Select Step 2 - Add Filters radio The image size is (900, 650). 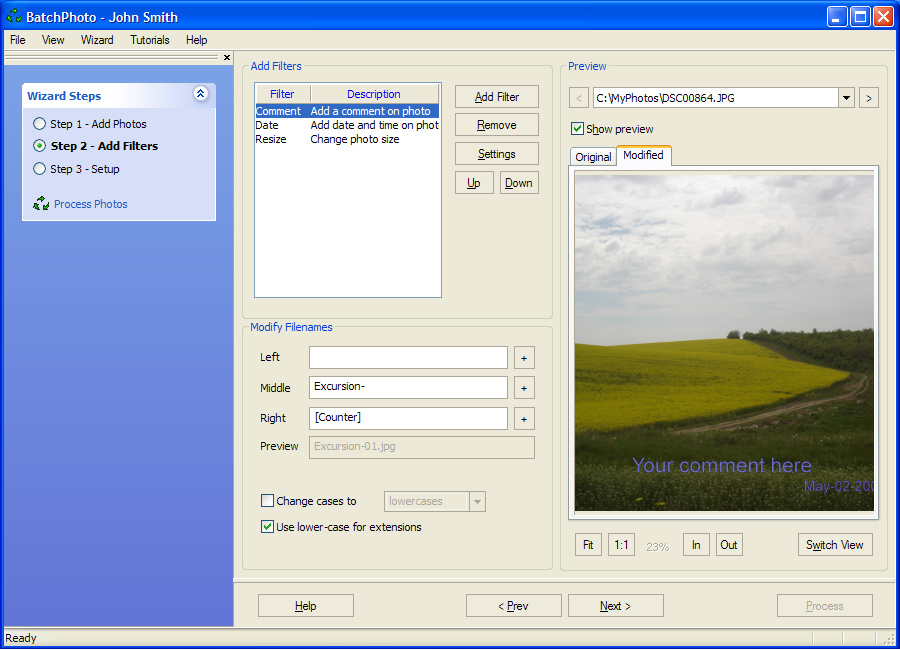pyautogui.click(x=39, y=146)
